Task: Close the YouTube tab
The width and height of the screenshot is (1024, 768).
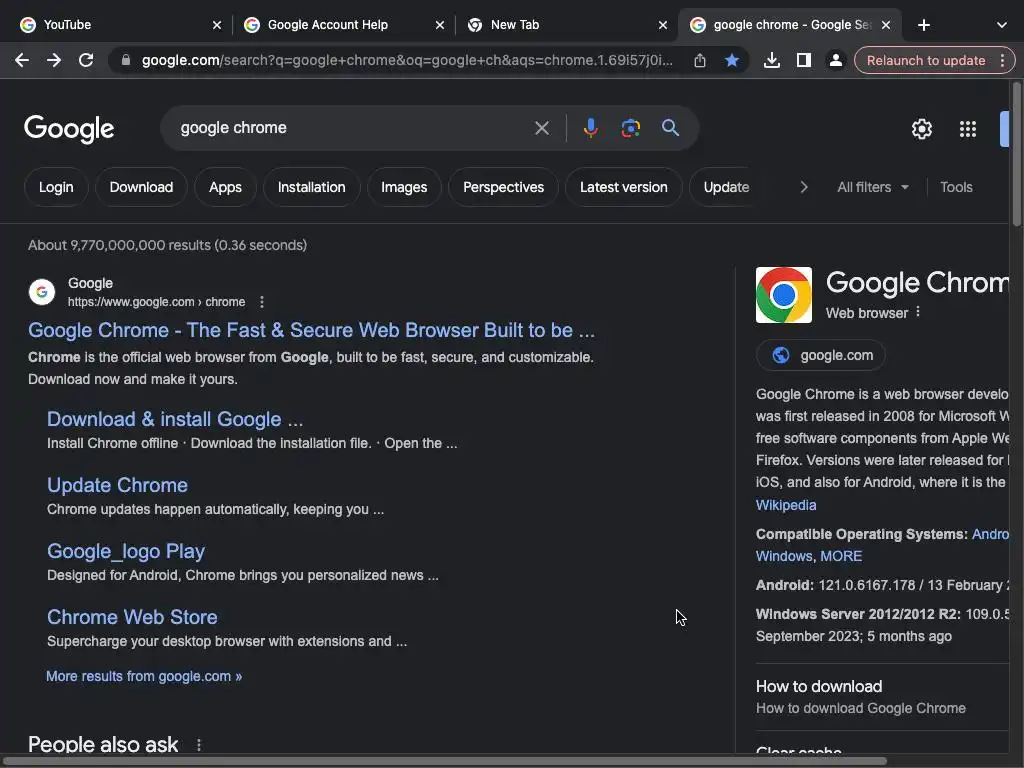Action: click(x=217, y=25)
